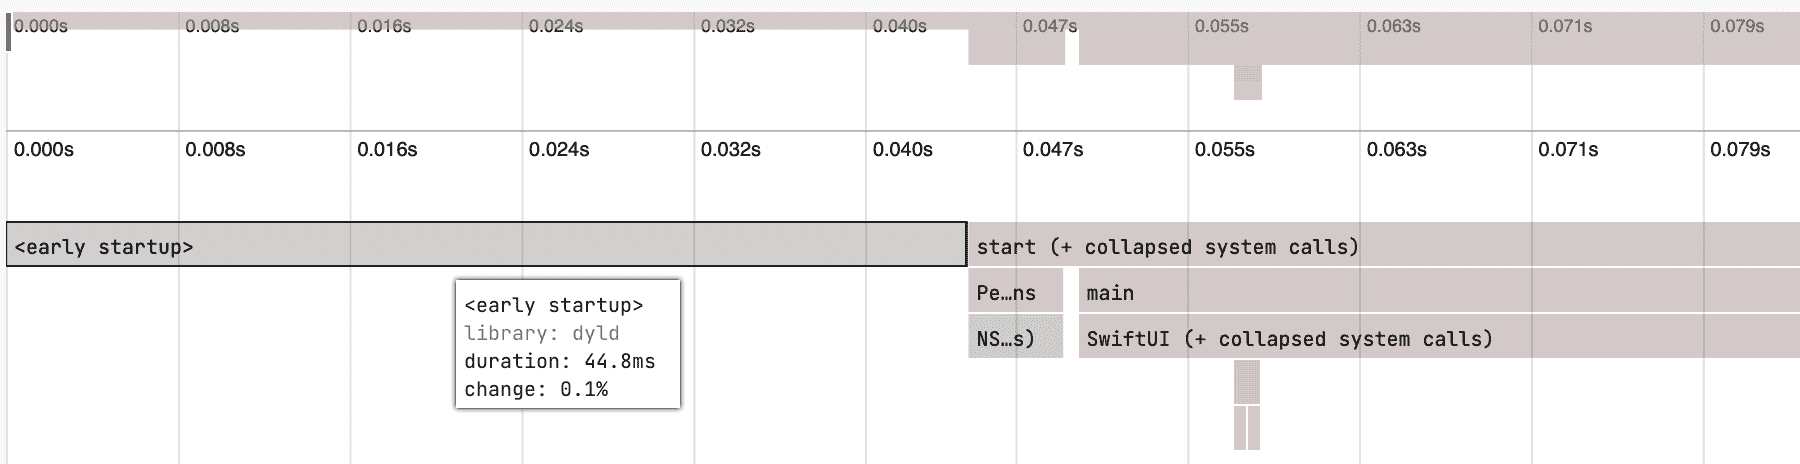Click the 0.000s mark on the main ruler
This screenshot has width=1800, height=464.
pos(44,150)
